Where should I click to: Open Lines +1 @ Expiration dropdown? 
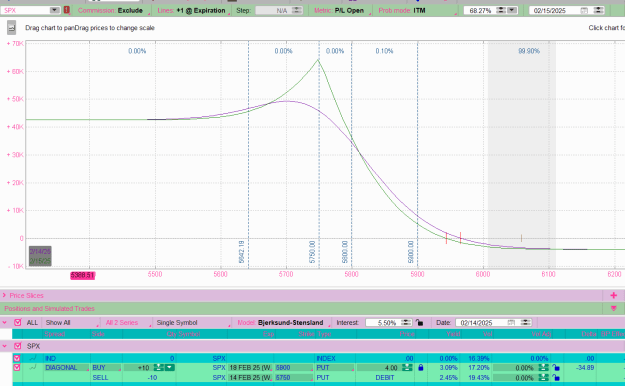pyautogui.click(x=194, y=10)
